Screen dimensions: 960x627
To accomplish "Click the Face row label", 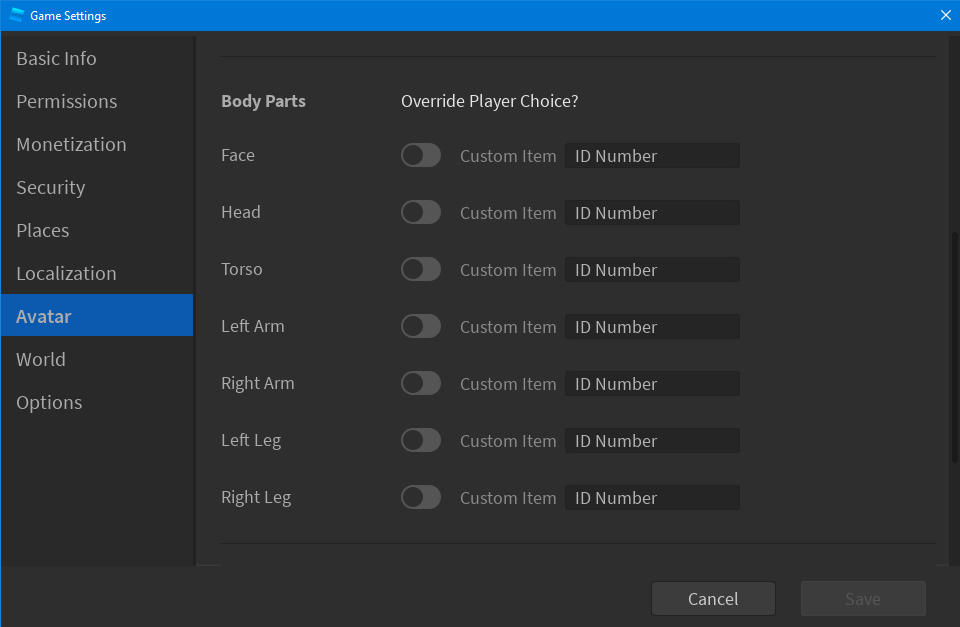I will [x=238, y=156].
